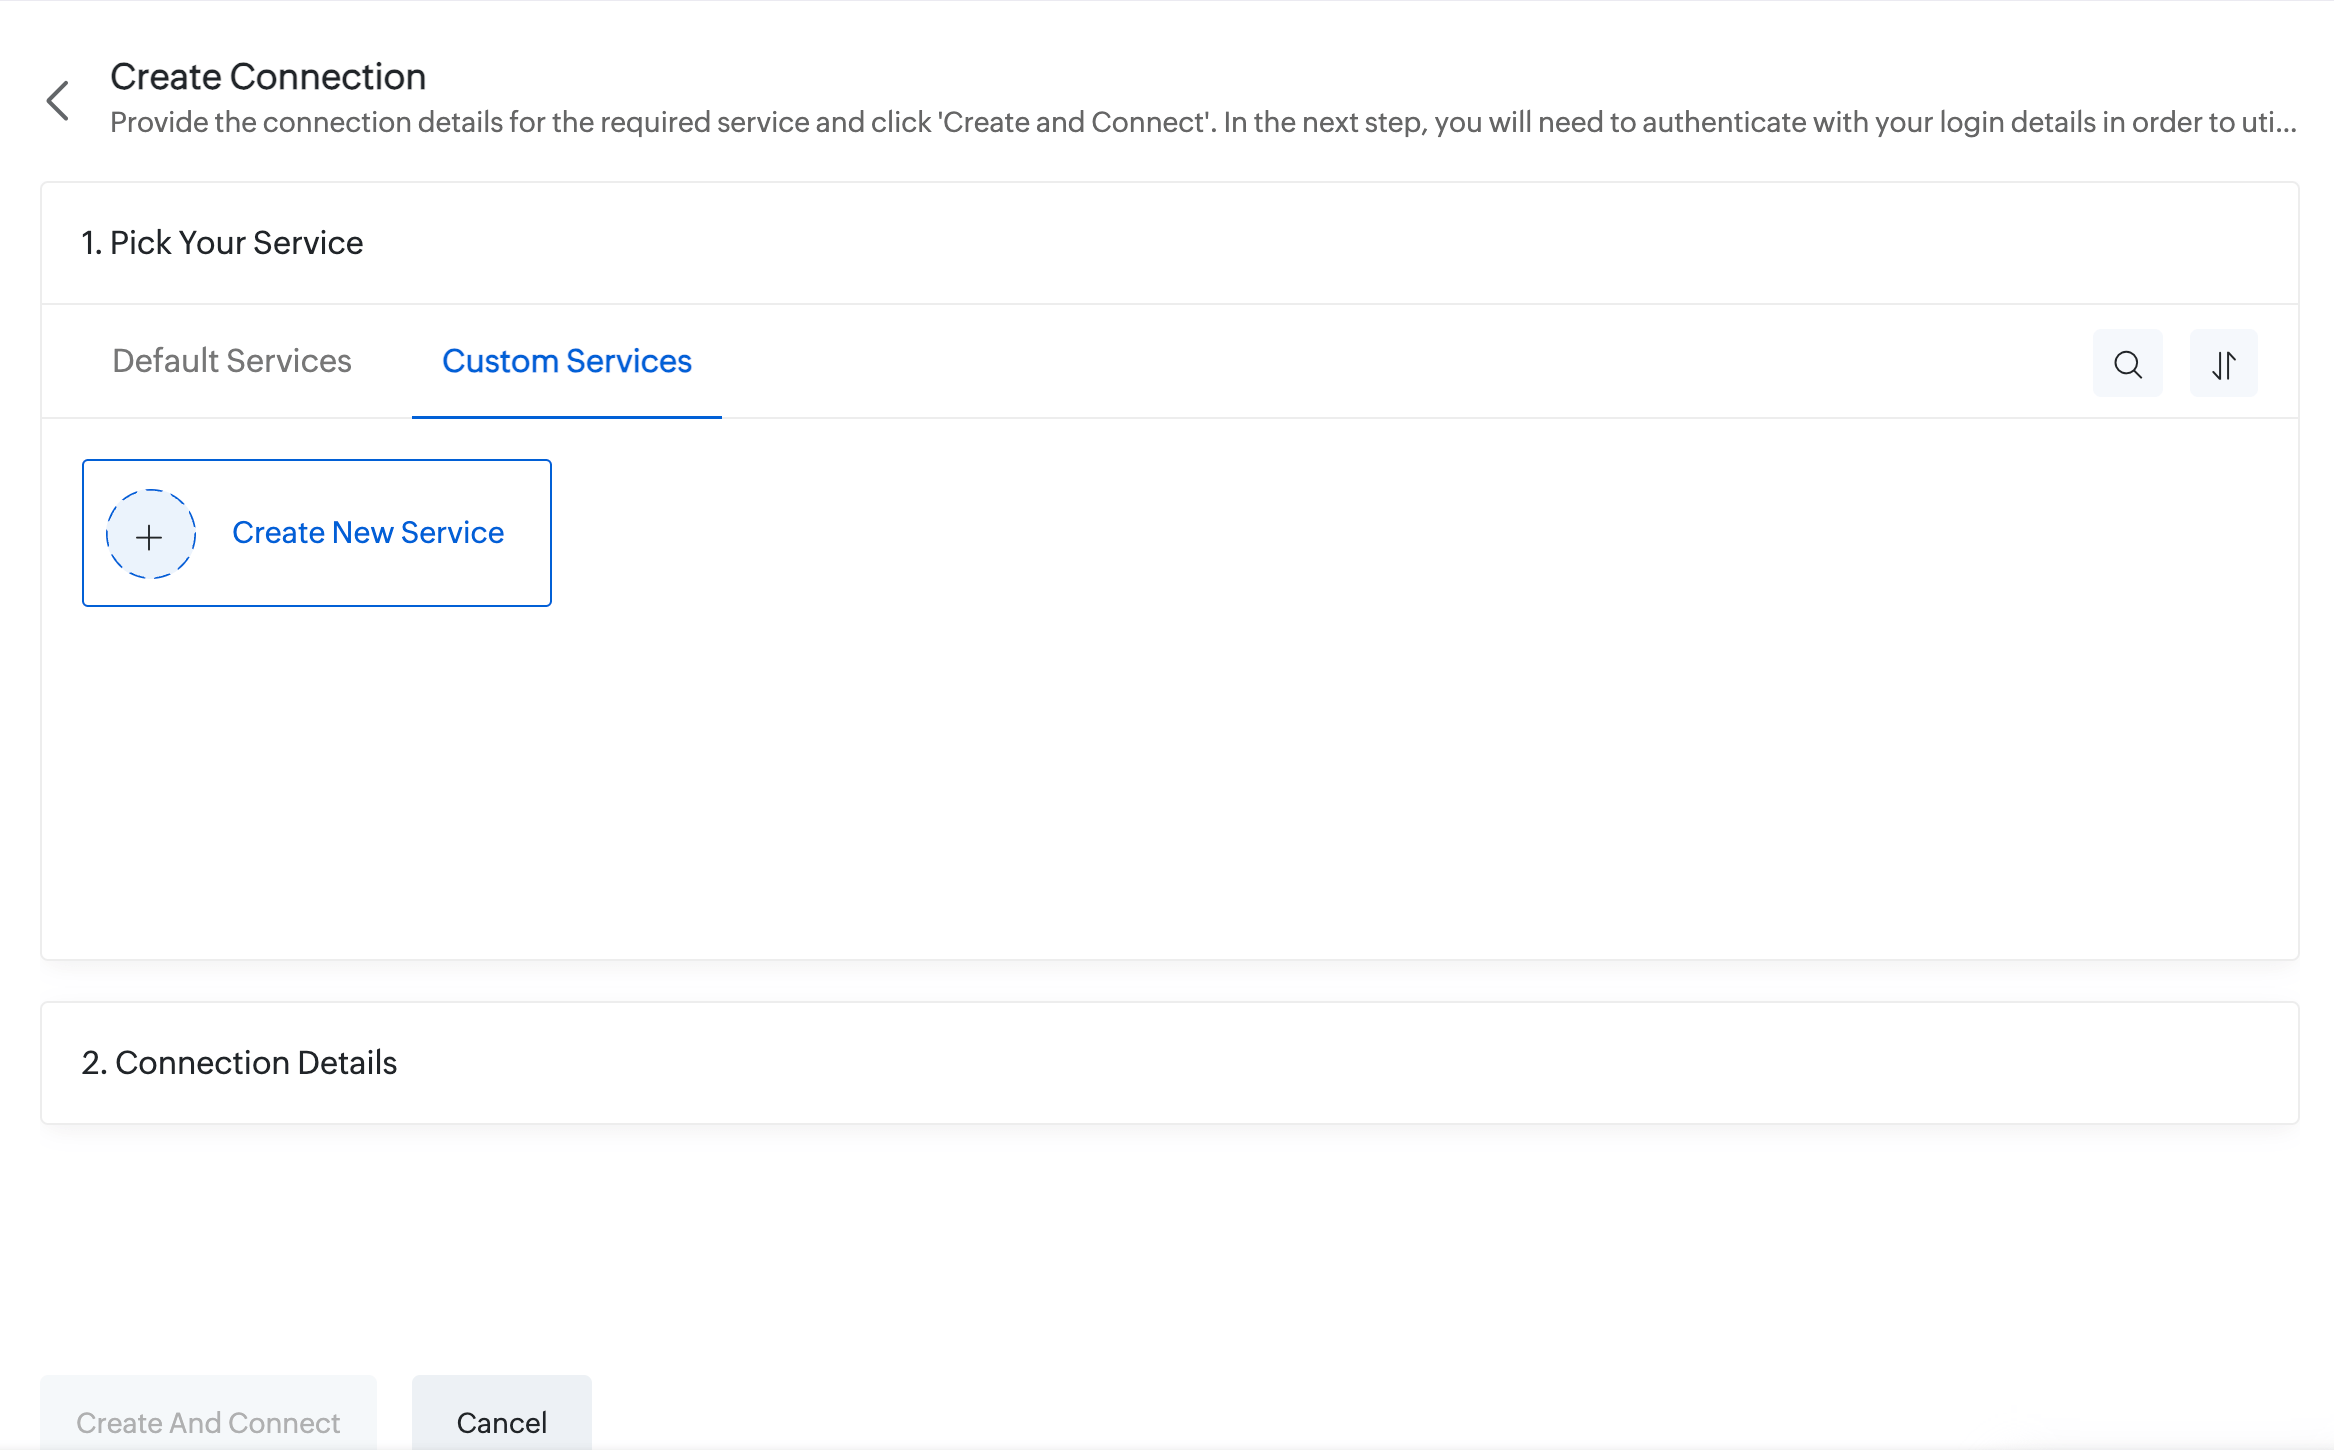Click the sort order arrows icon
This screenshot has width=2334, height=1450.
point(2223,364)
